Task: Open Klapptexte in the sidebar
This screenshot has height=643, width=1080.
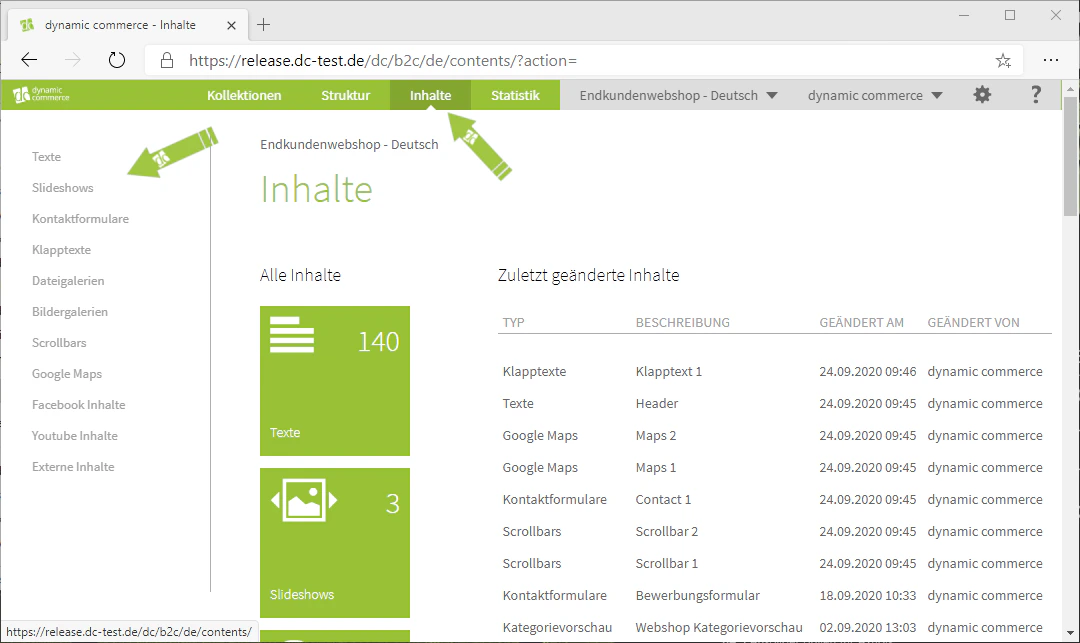Action: click(x=61, y=249)
